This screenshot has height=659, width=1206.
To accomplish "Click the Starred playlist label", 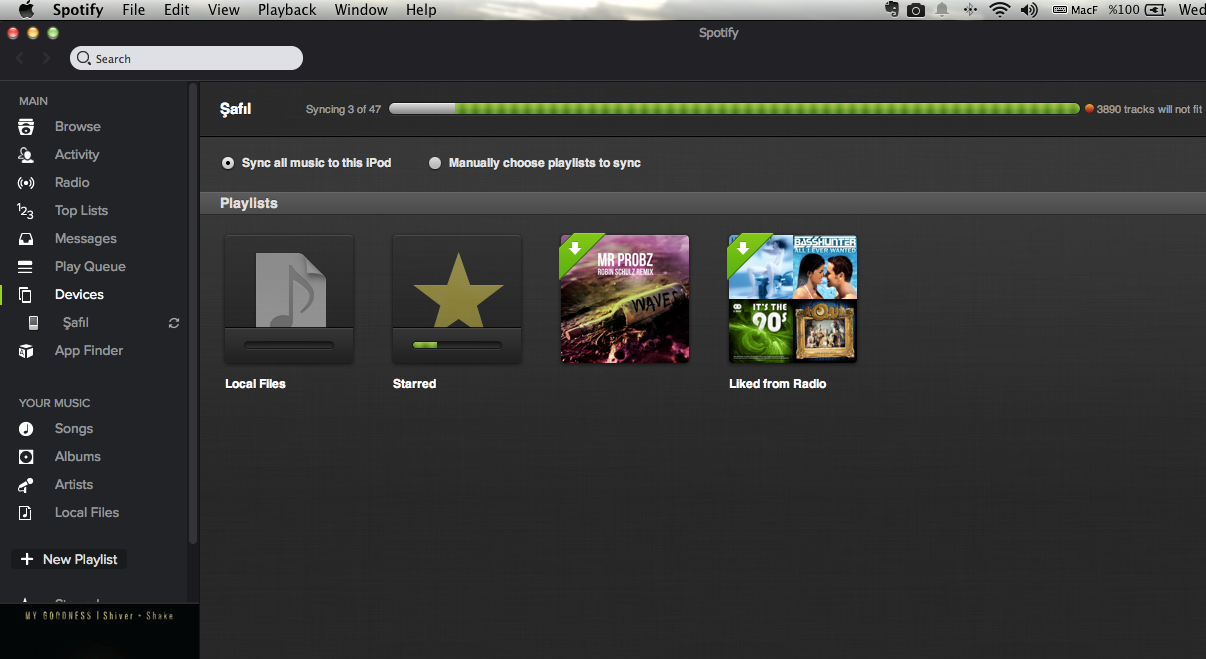I will tap(415, 384).
